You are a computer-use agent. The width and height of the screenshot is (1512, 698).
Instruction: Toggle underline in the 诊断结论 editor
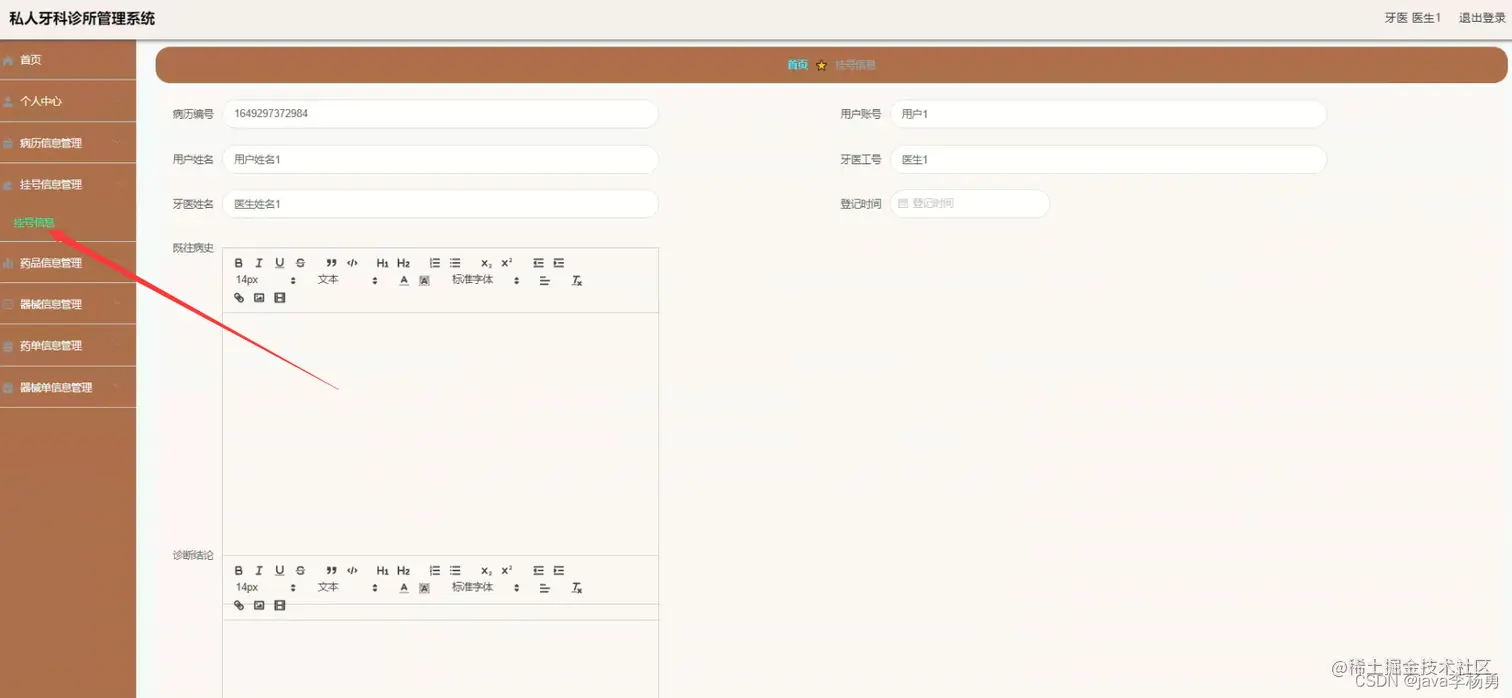point(280,571)
